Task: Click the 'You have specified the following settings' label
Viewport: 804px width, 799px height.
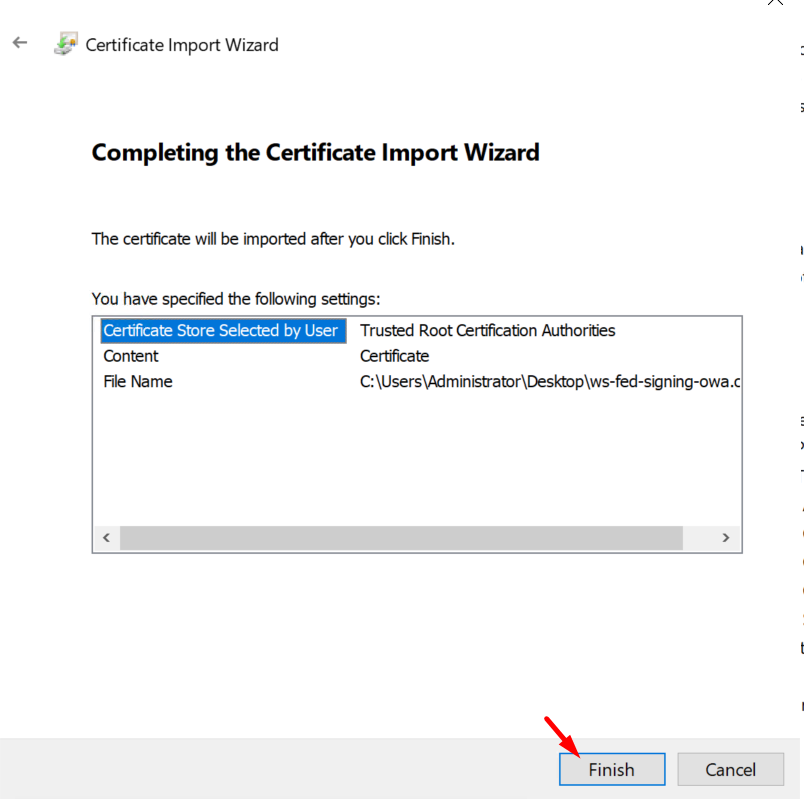Action: 236,299
